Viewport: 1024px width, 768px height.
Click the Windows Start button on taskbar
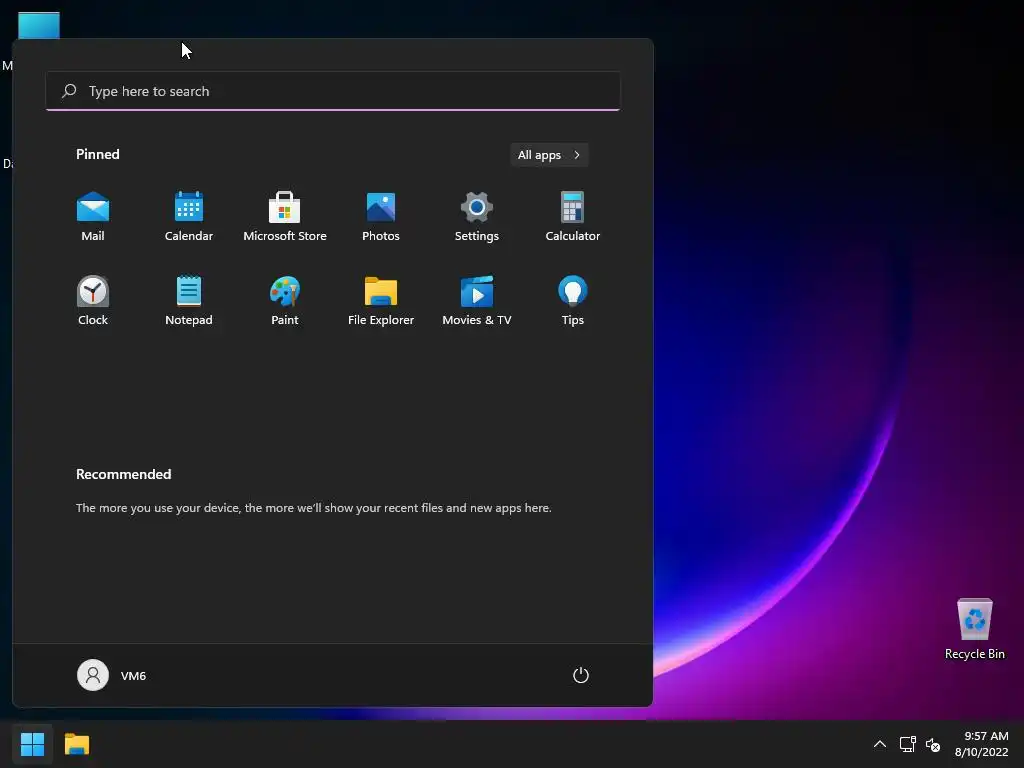[32, 744]
